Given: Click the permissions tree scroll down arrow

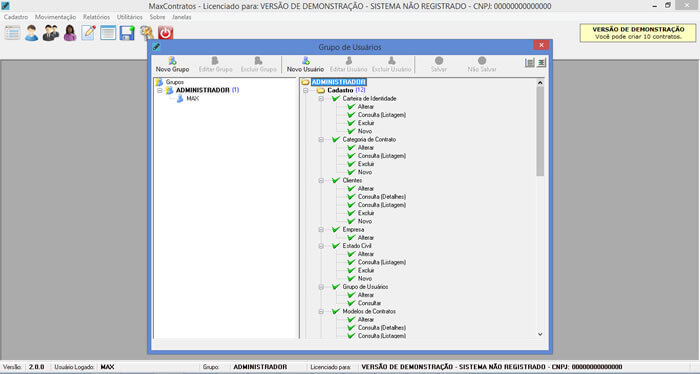Looking at the screenshot, I should [x=540, y=334].
